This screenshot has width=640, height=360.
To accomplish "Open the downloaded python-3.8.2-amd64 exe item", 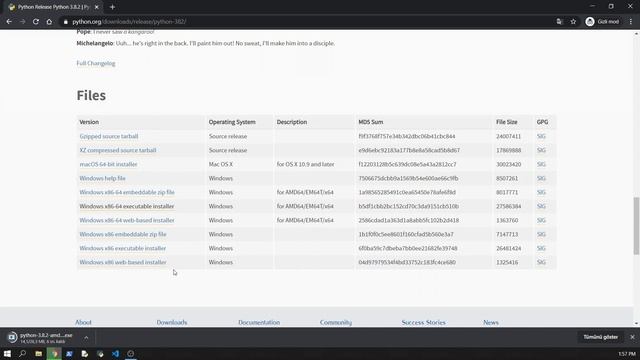I will pyautogui.click(x=46, y=338).
